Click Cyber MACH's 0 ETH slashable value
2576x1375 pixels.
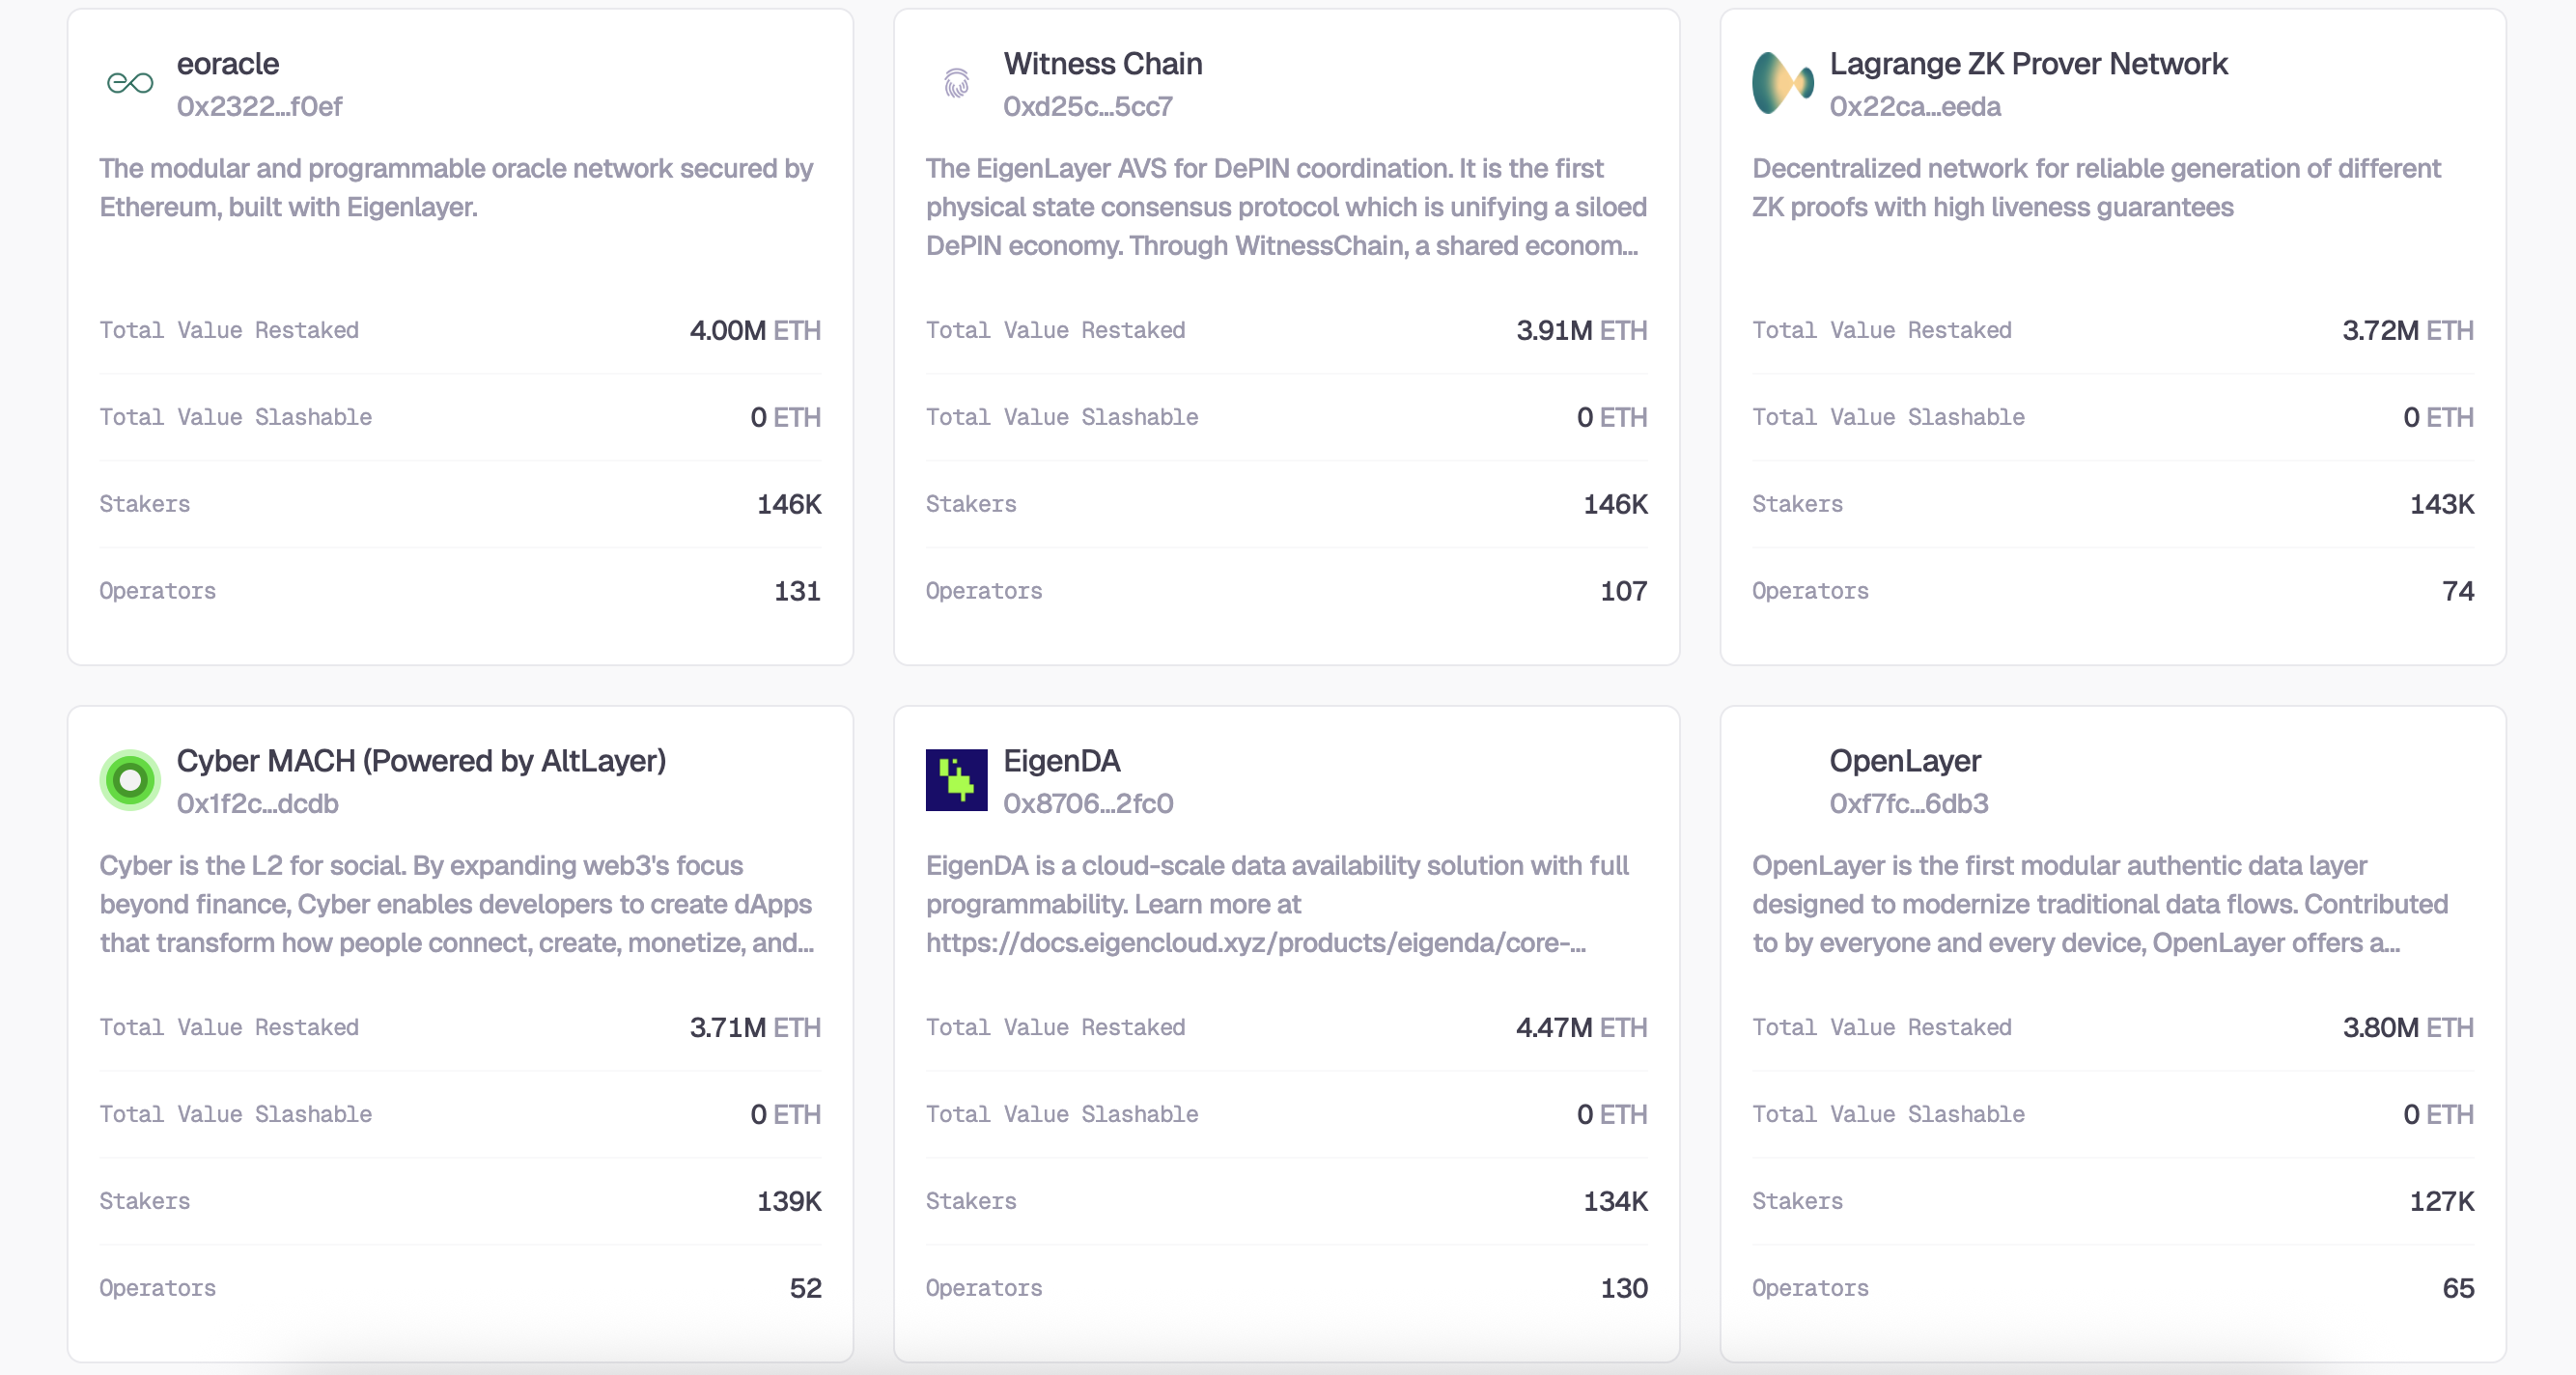[x=785, y=1115]
